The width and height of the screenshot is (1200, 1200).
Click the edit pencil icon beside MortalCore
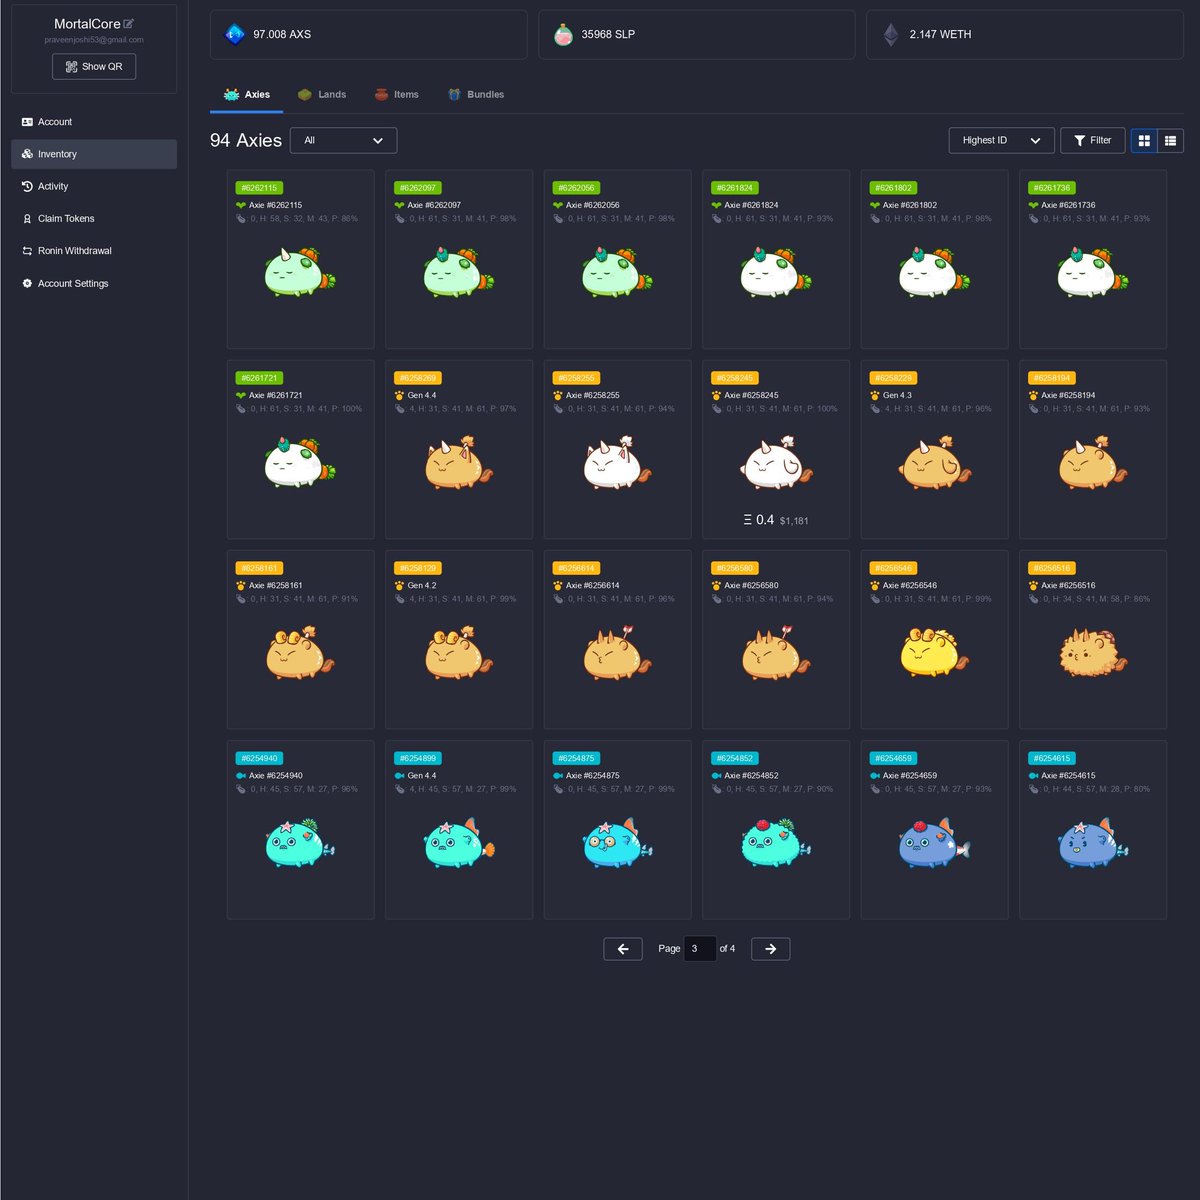[x=129, y=23]
